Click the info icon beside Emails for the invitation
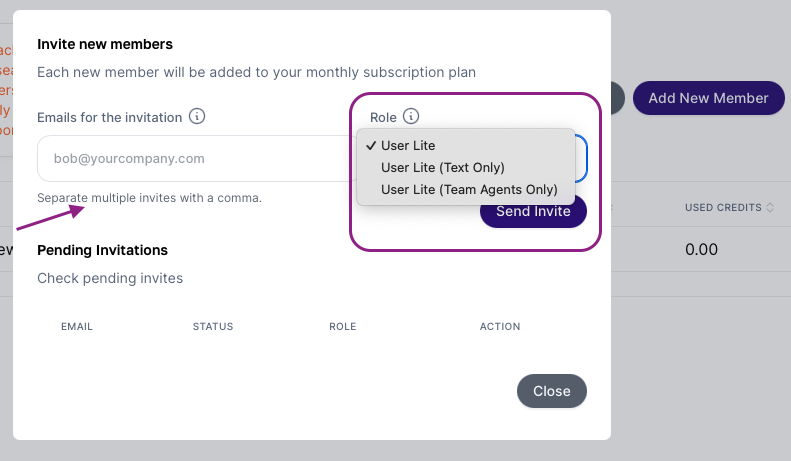Image resolution: width=791 pixels, height=461 pixels. tap(197, 117)
